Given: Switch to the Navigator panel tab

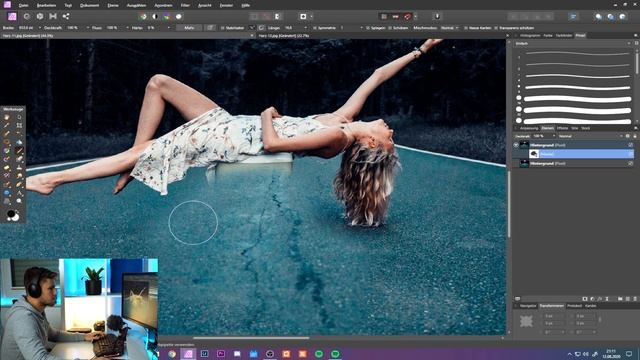Looking at the screenshot, I should [528, 306].
